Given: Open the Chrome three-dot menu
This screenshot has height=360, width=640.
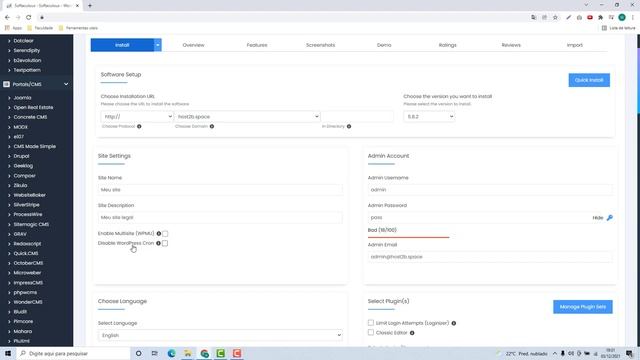Looking at the screenshot, I should (x=633, y=18).
